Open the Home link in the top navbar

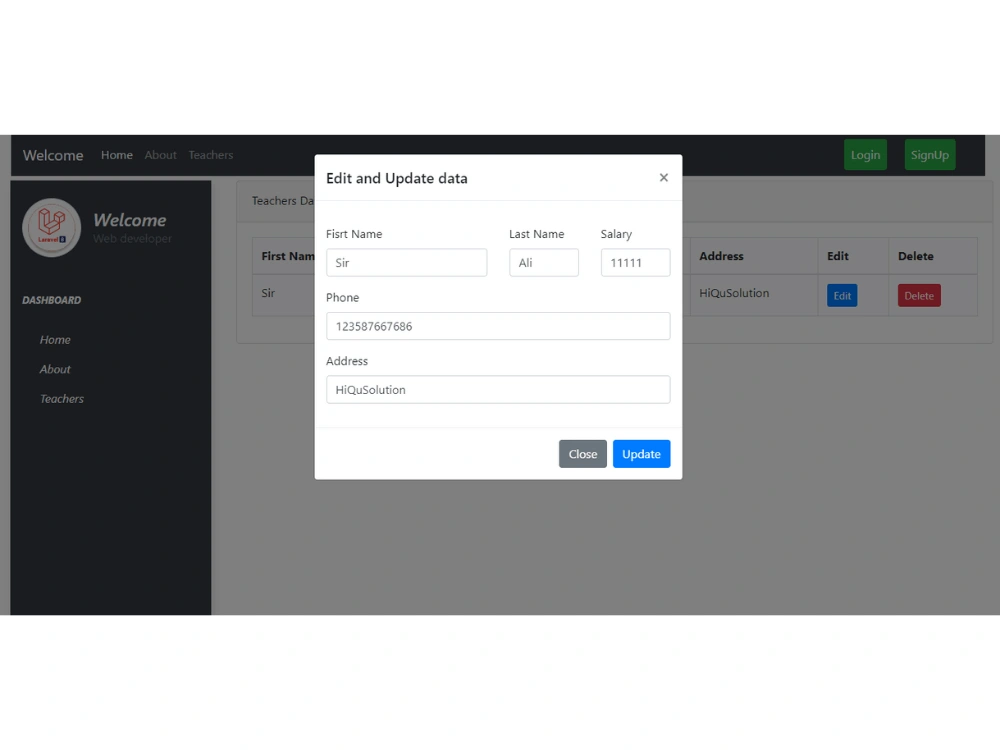(x=116, y=155)
